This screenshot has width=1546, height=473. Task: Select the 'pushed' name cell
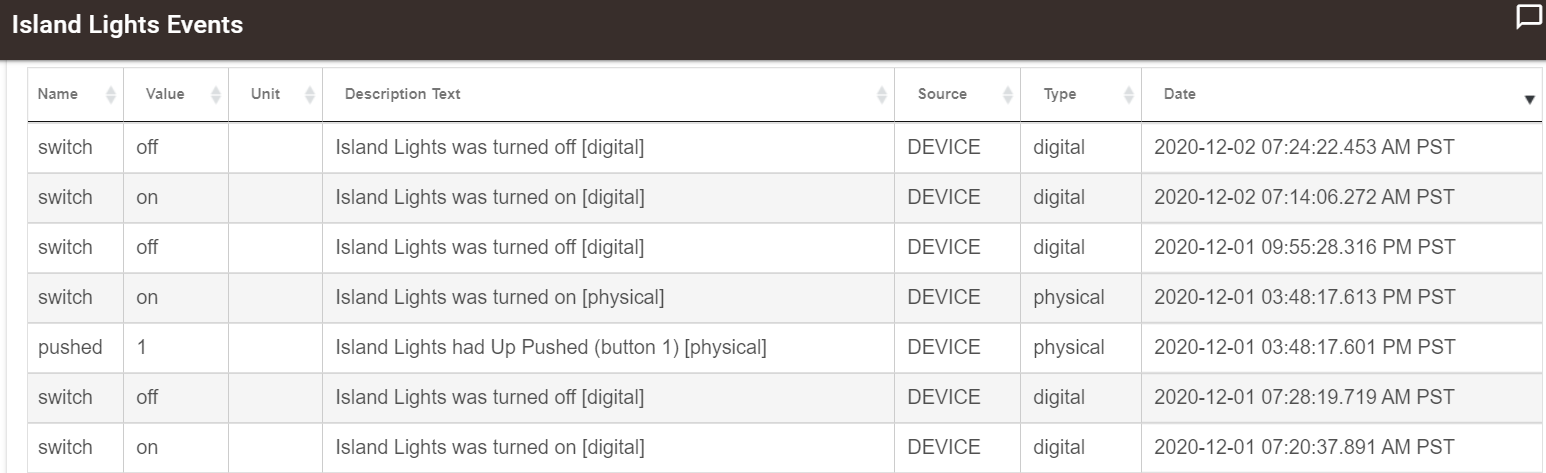pyautogui.click(x=75, y=347)
